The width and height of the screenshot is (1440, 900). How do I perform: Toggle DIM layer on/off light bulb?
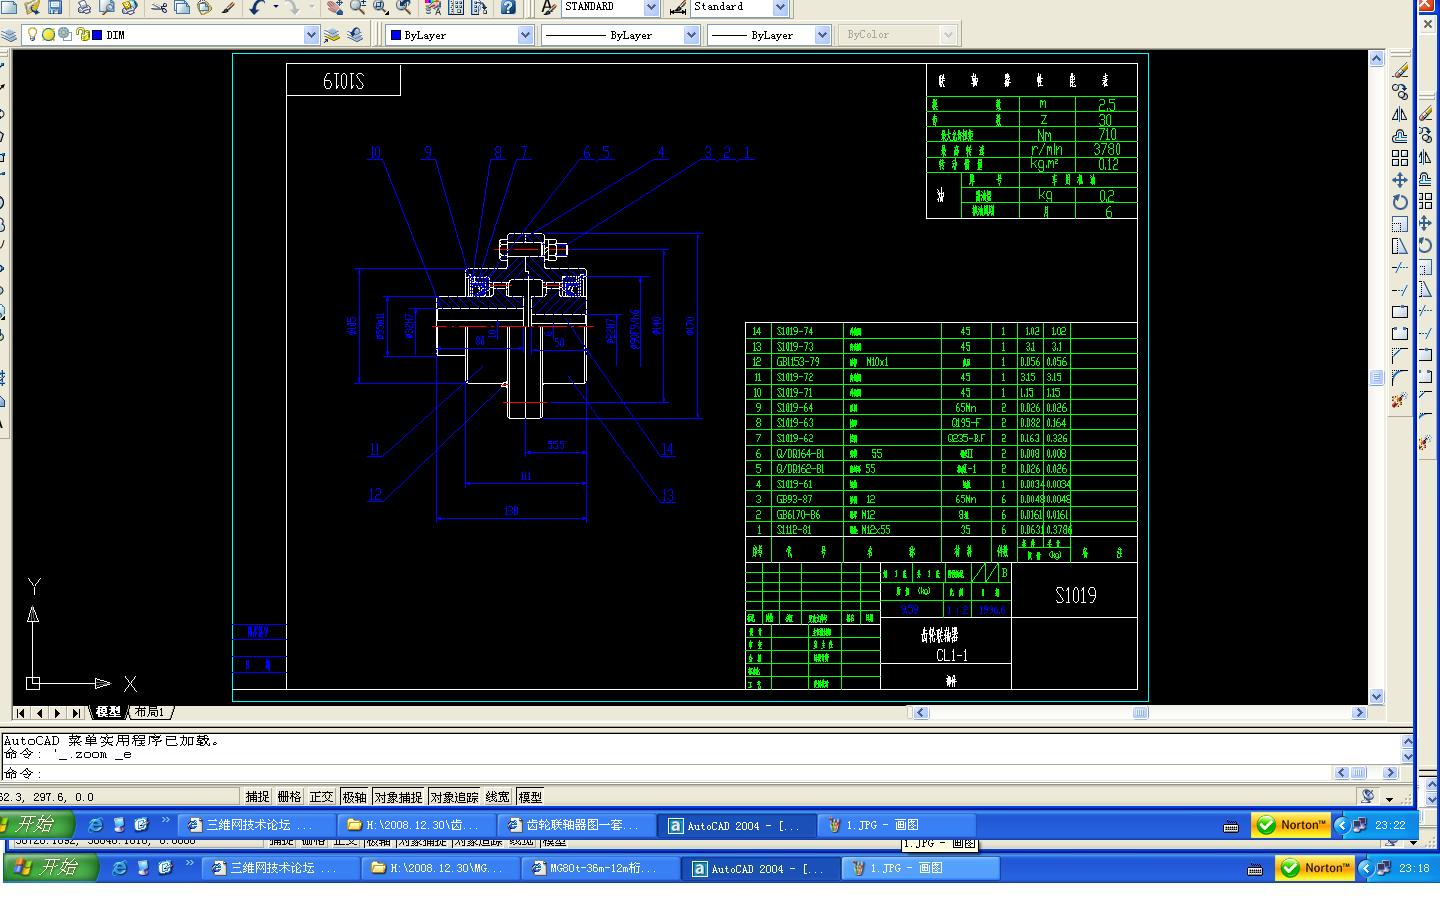(x=32, y=35)
